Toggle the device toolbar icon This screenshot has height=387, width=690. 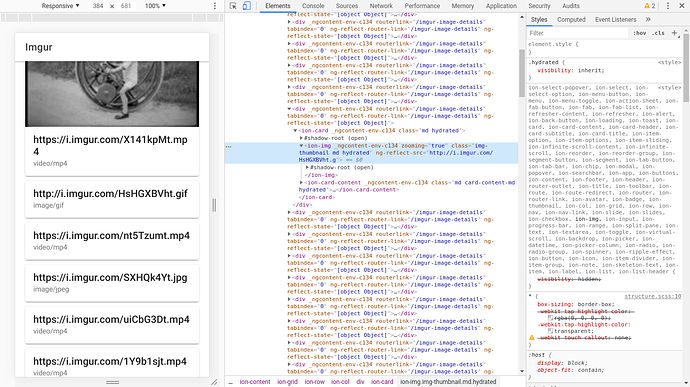click(246, 6)
